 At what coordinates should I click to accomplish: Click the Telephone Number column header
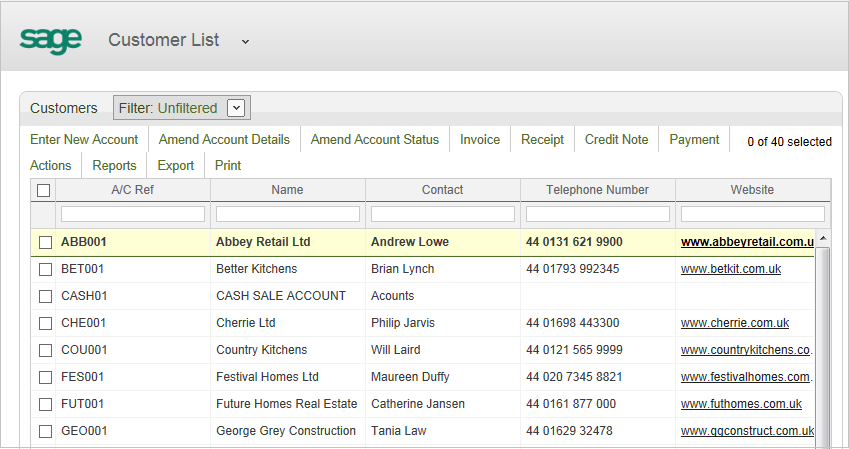tap(597, 190)
